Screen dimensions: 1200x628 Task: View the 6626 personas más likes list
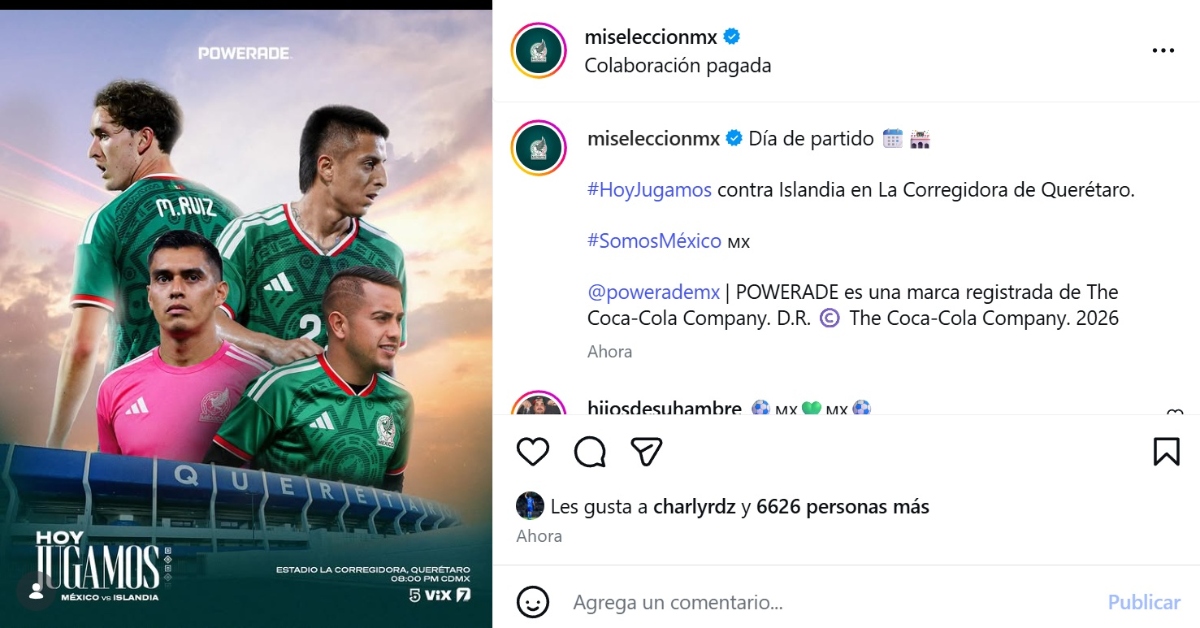pyautogui.click(x=843, y=507)
